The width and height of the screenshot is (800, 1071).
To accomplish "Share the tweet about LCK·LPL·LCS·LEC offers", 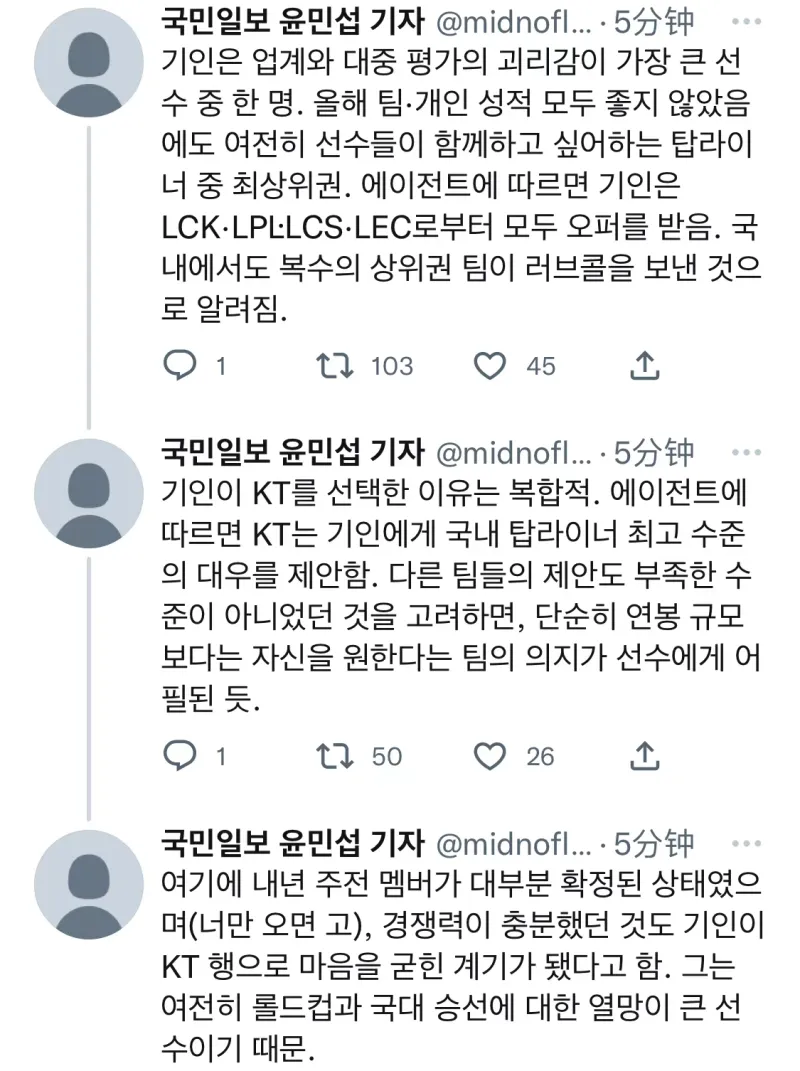I will tap(643, 367).
